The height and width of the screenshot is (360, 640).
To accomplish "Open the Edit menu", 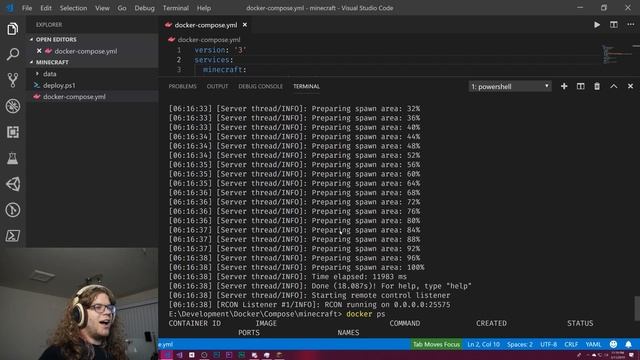I will tap(46, 8).
